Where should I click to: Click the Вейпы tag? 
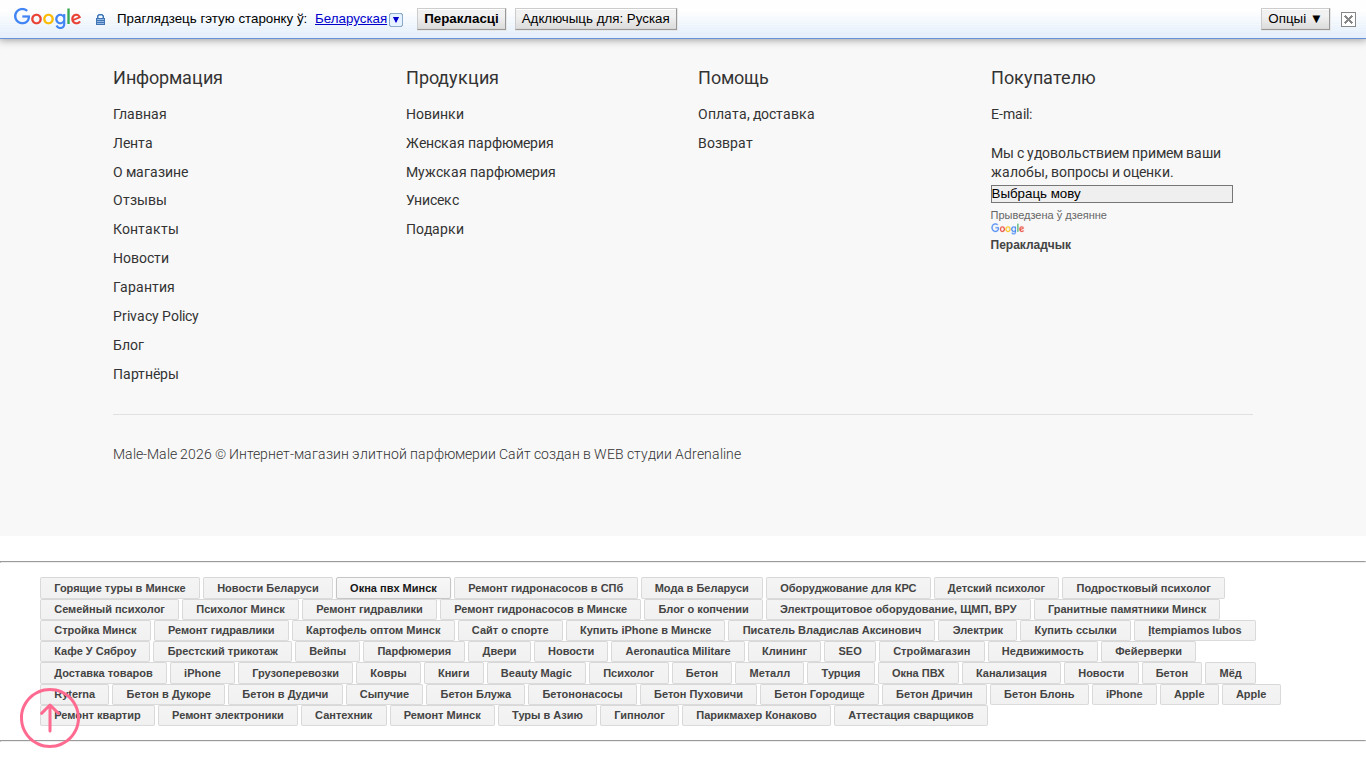pyautogui.click(x=328, y=651)
